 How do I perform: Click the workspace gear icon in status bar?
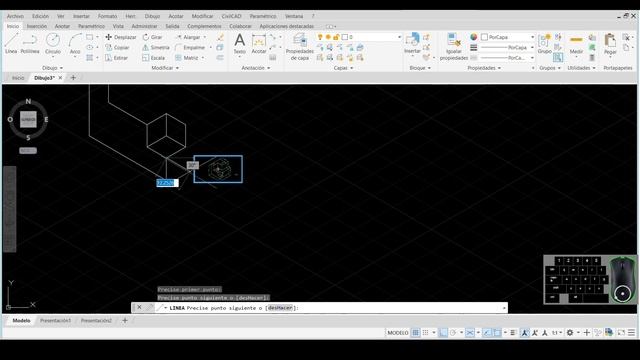[x=570, y=333]
